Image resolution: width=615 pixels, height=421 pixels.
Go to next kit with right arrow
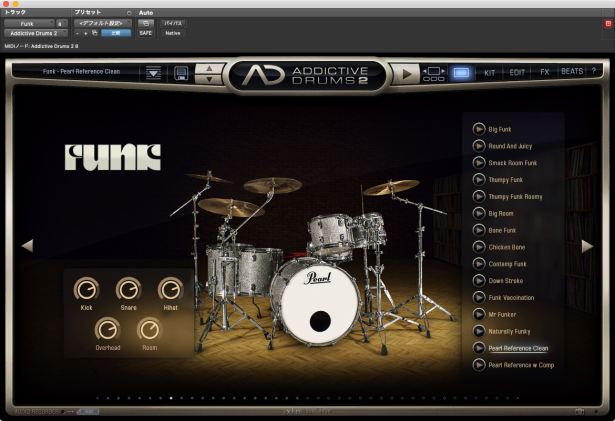click(587, 245)
